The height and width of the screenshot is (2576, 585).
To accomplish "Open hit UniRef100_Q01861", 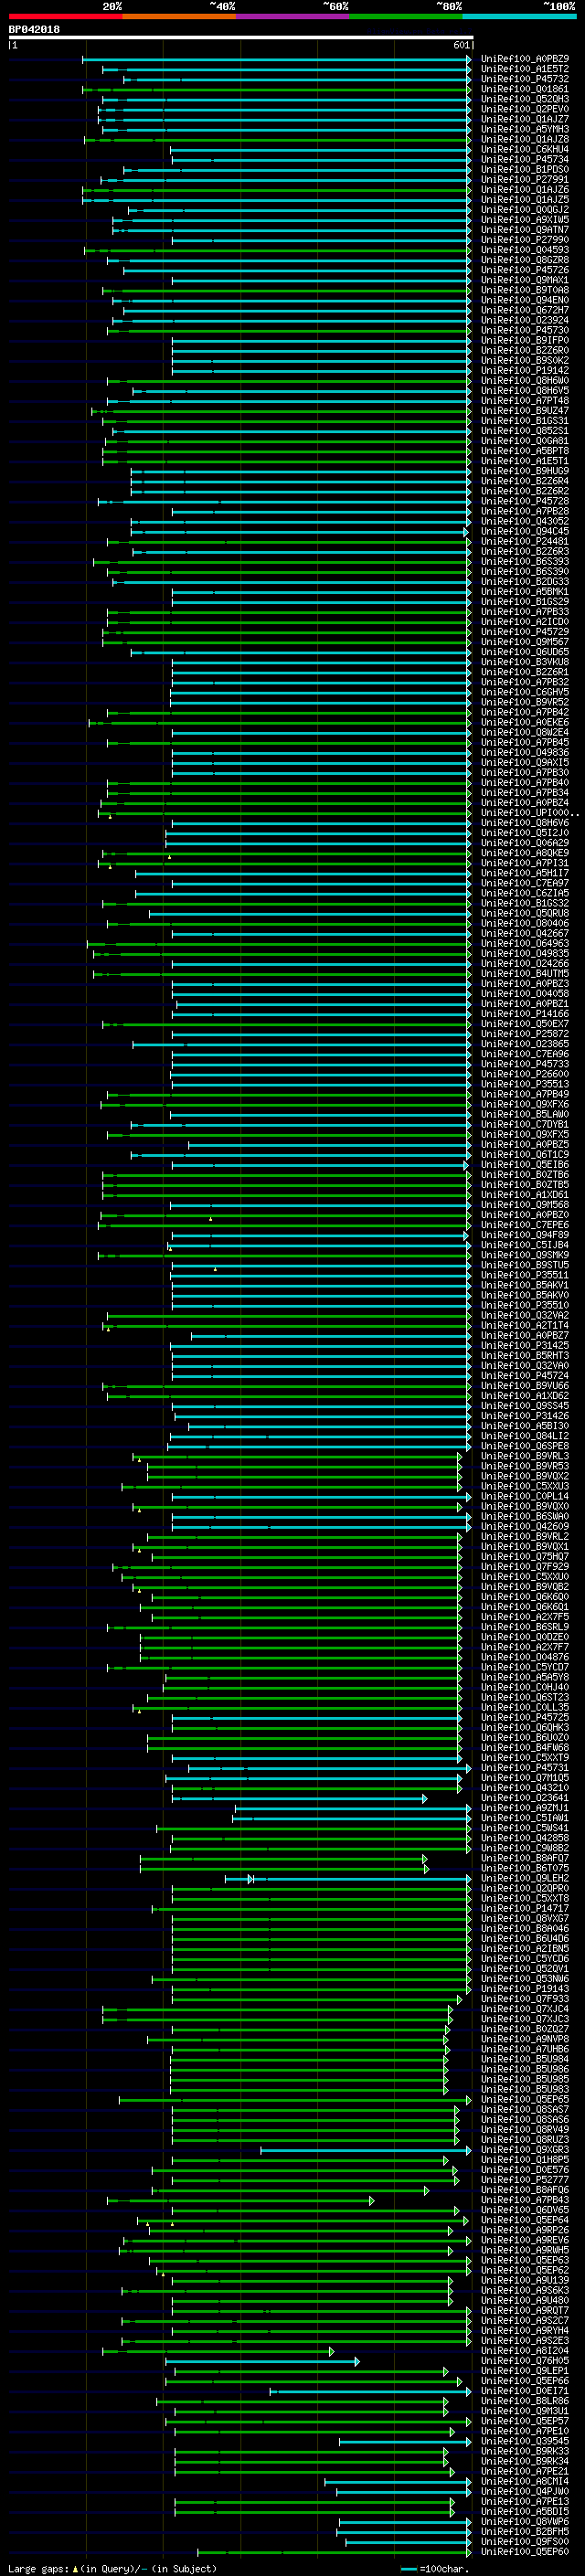I will point(525,89).
